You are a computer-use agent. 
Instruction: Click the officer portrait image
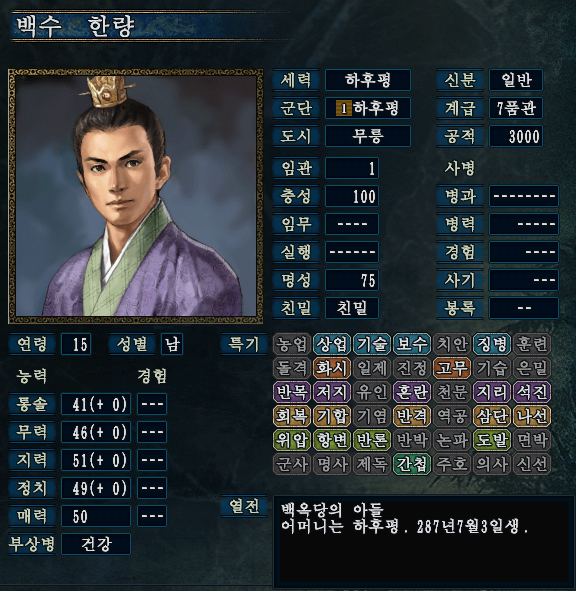(136, 196)
